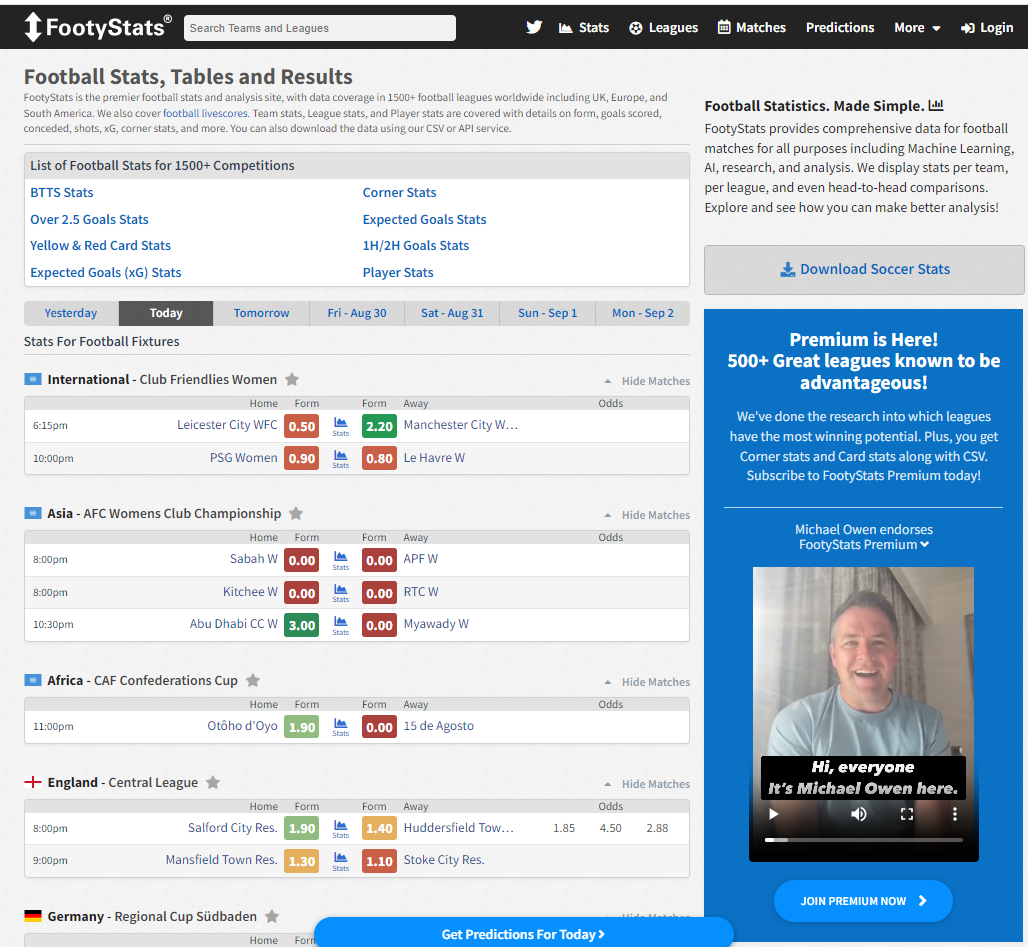
Task: Open stats icon for Sabah W match
Action: click(x=340, y=560)
